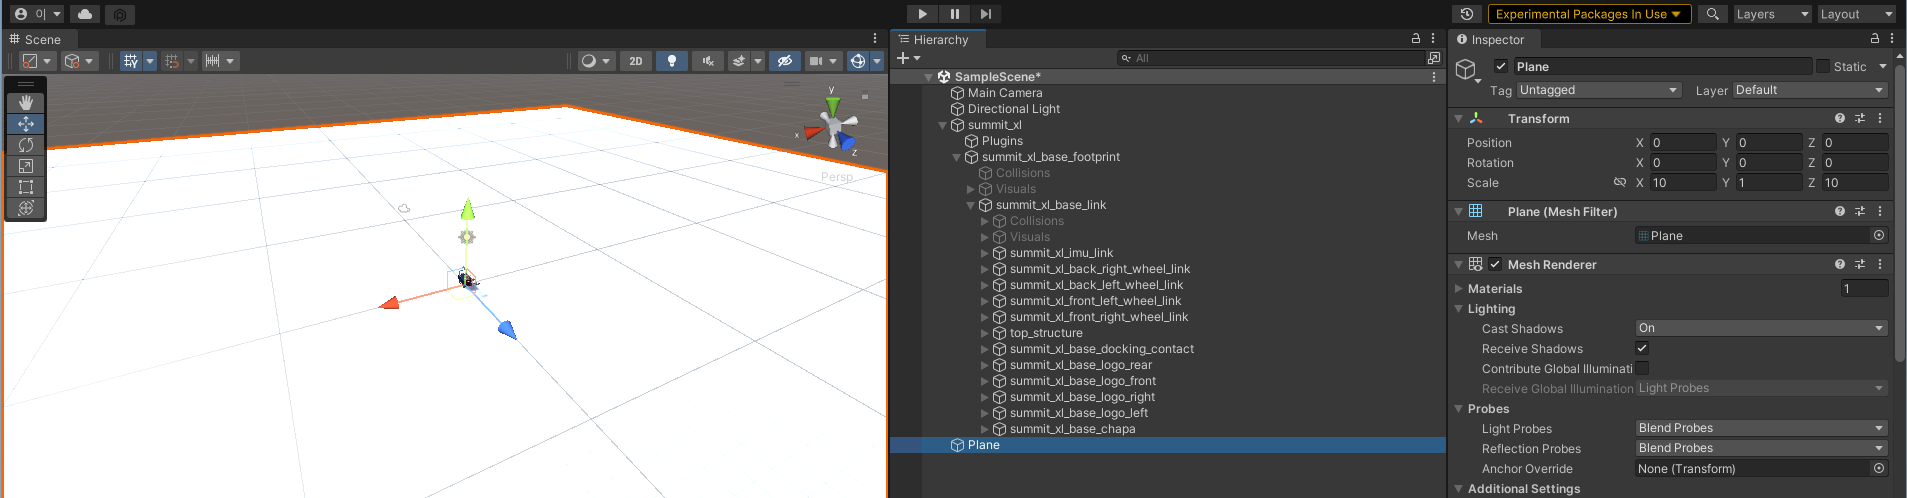Open the Layout dropdown
Screen dimensions: 1907x498
1856,14
